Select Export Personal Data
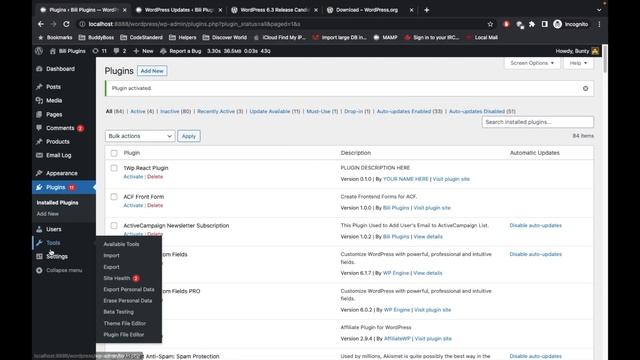Image resolution: width=640 pixels, height=360 pixels. [x=129, y=289]
